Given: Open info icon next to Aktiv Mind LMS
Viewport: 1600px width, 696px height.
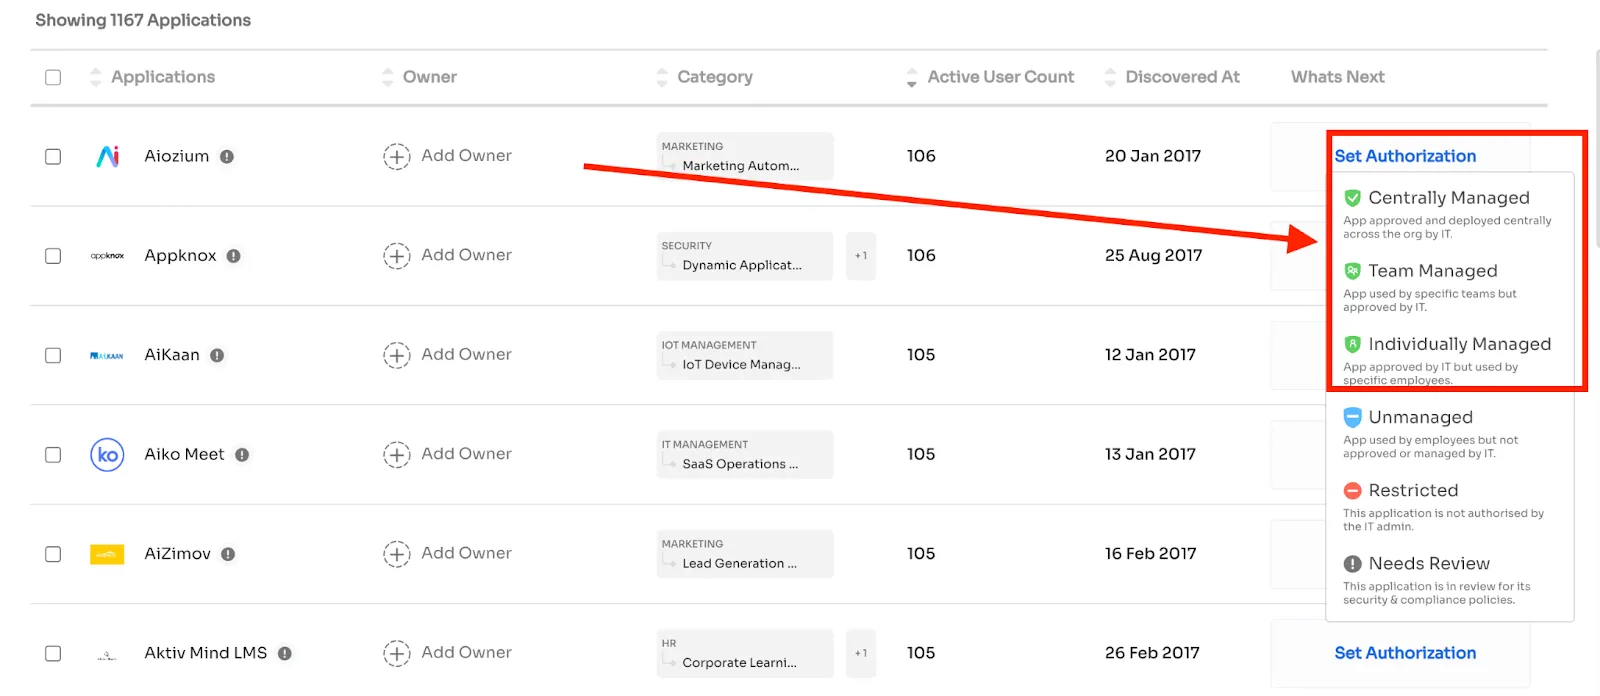Looking at the screenshot, I should point(285,654).
